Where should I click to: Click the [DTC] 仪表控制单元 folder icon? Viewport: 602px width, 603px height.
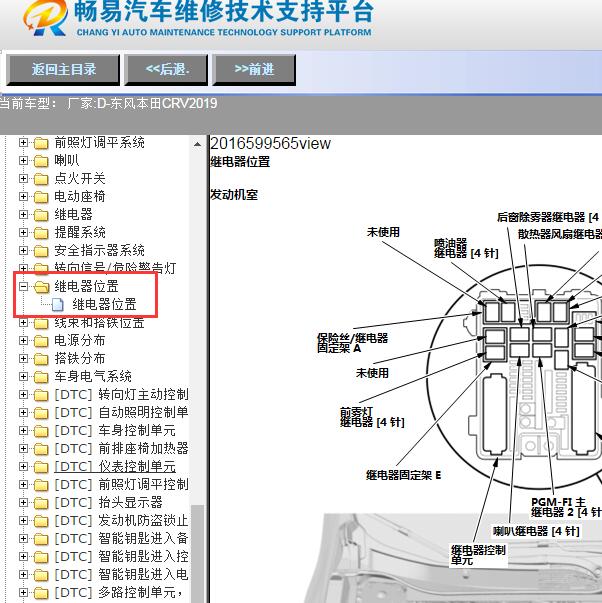click(x=41, y=467)
